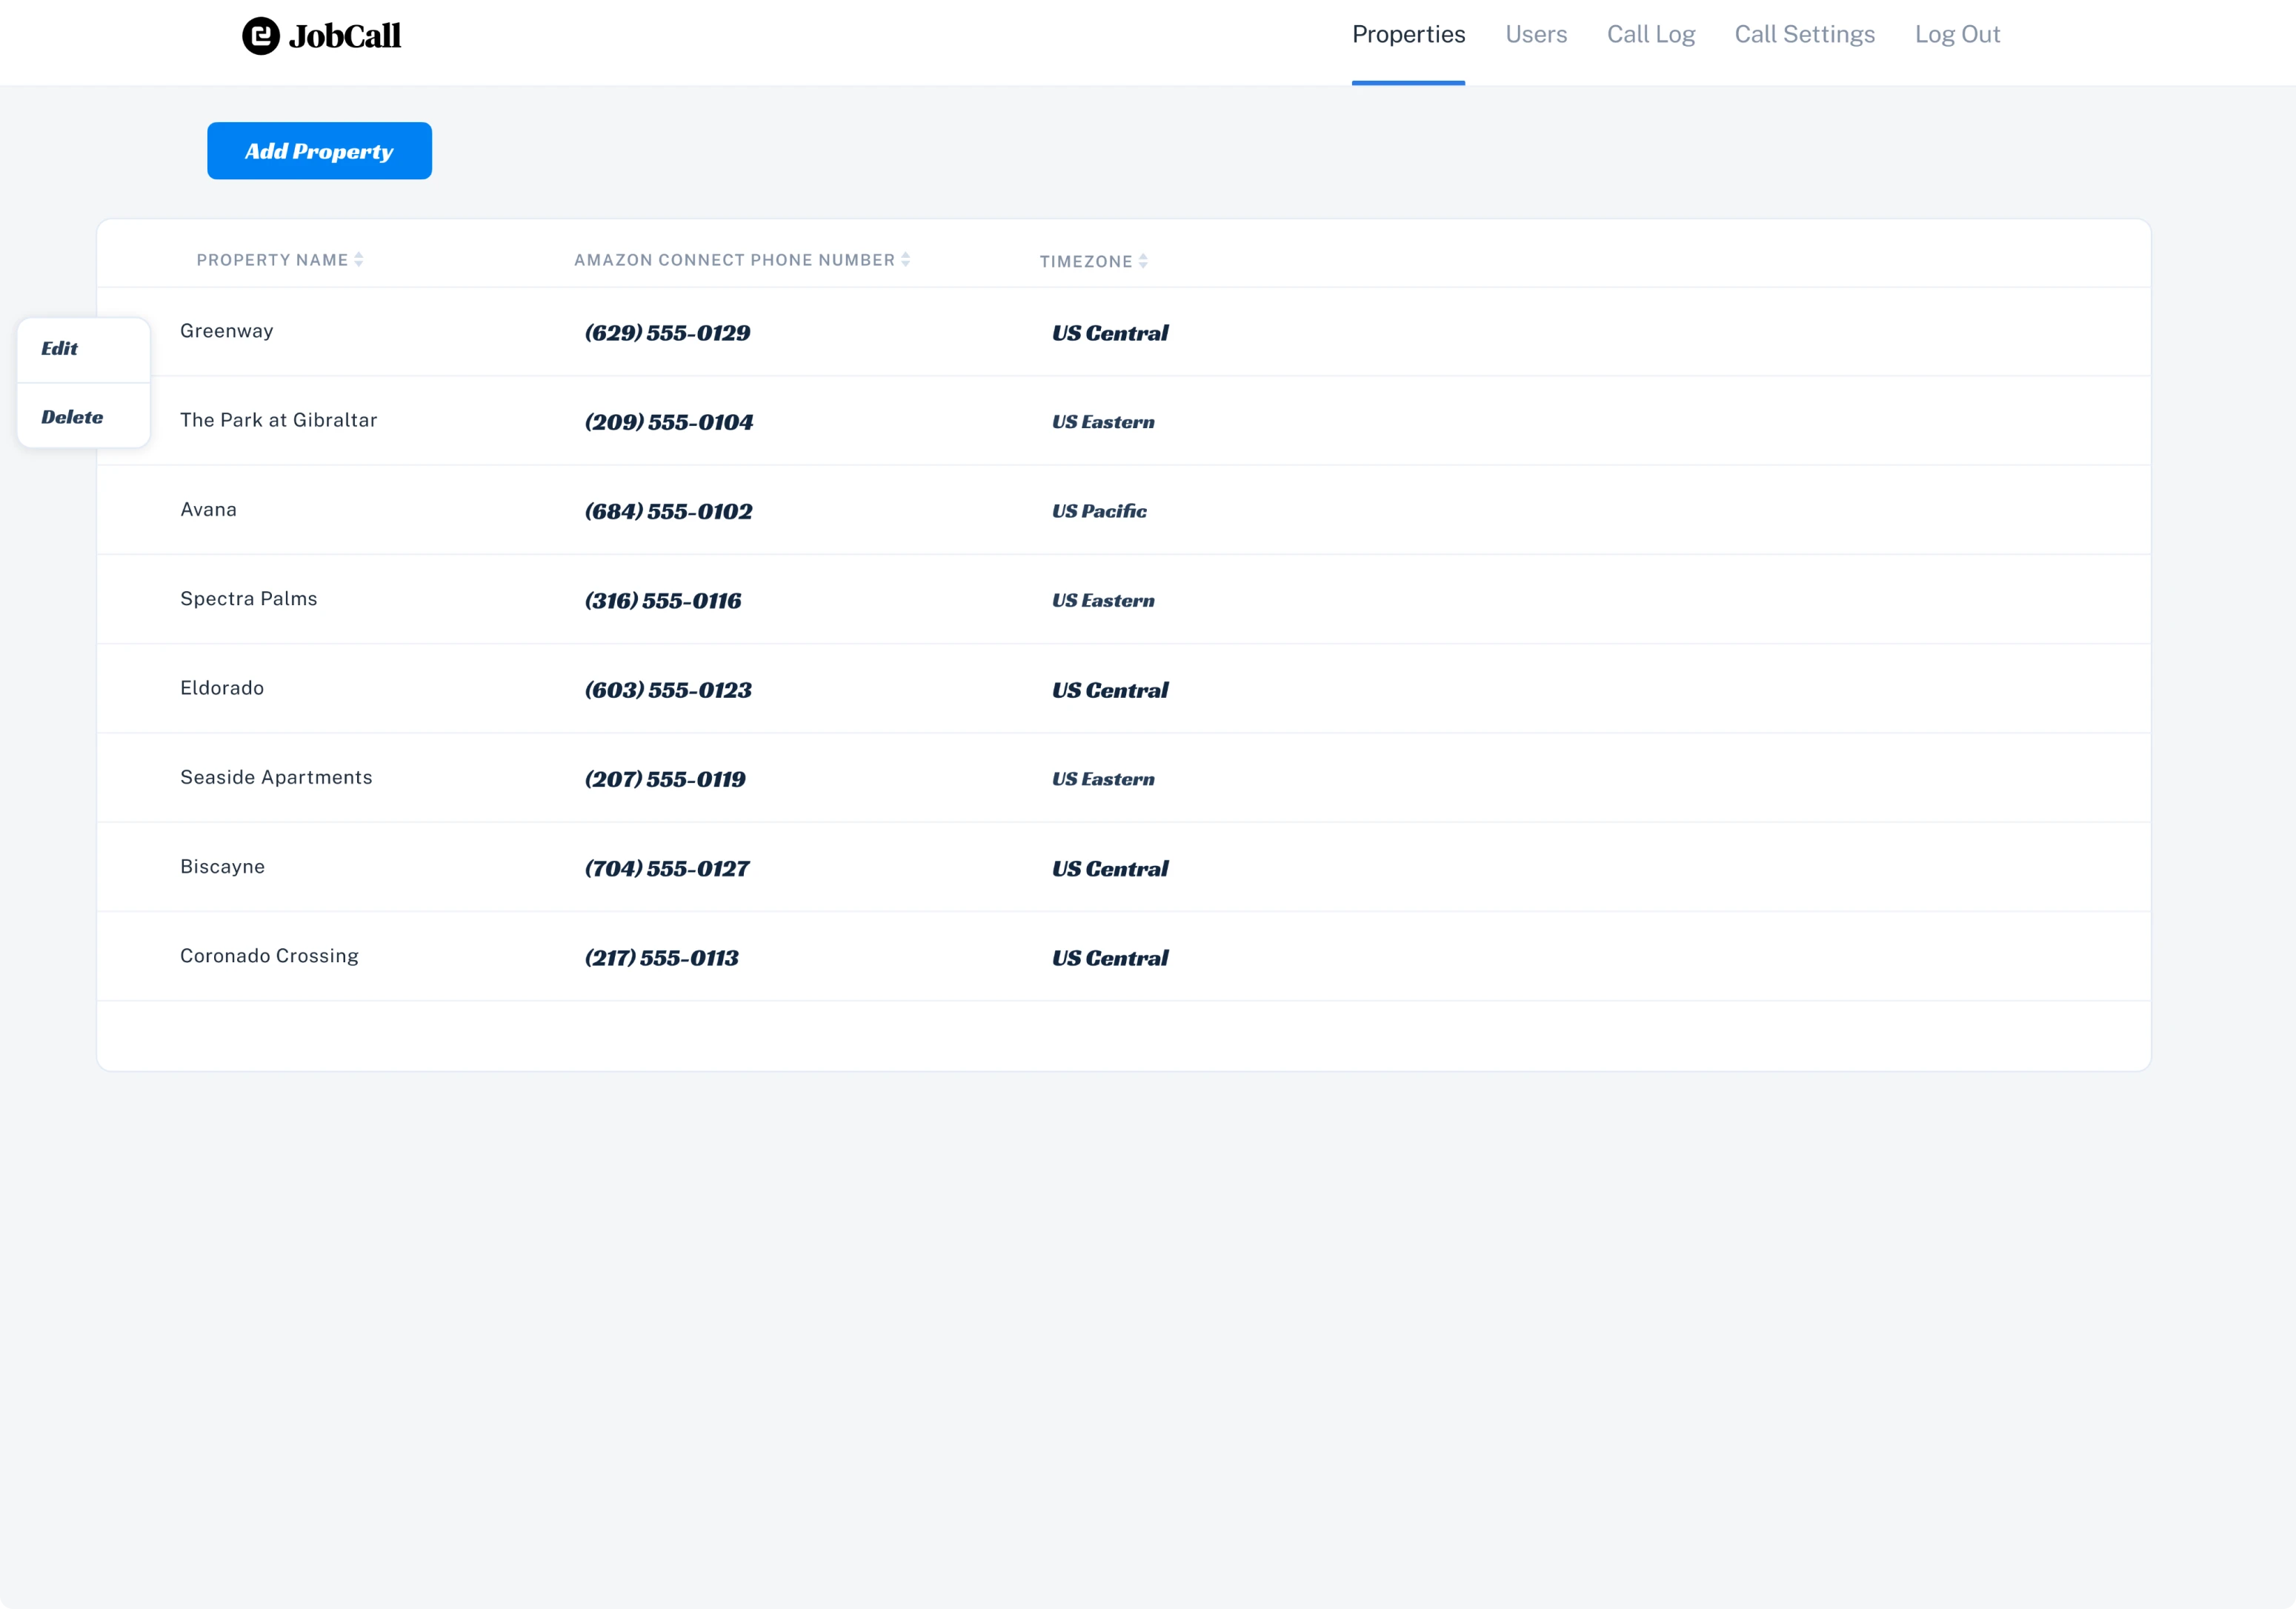Sort table by Property Name column arrows
Image resolution: width=2296 pixels, height=1609 pixels.
[x=360, y=259]
